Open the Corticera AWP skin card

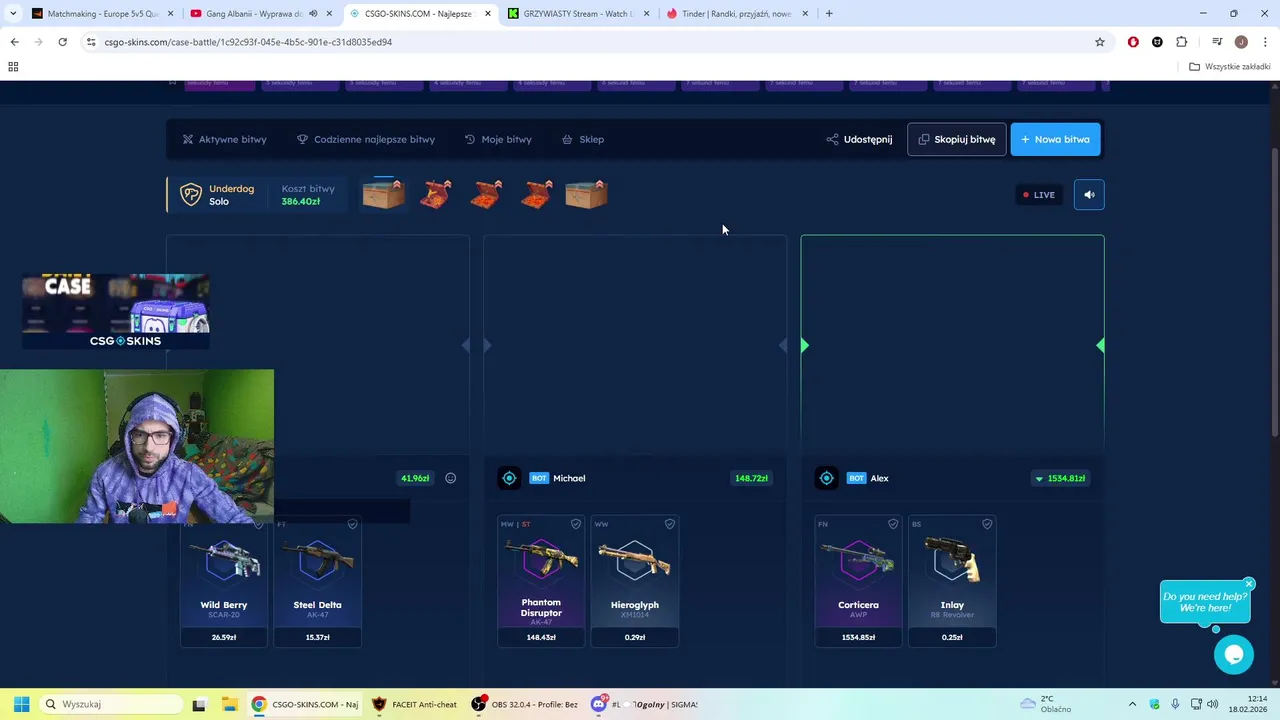click(858, 582)
